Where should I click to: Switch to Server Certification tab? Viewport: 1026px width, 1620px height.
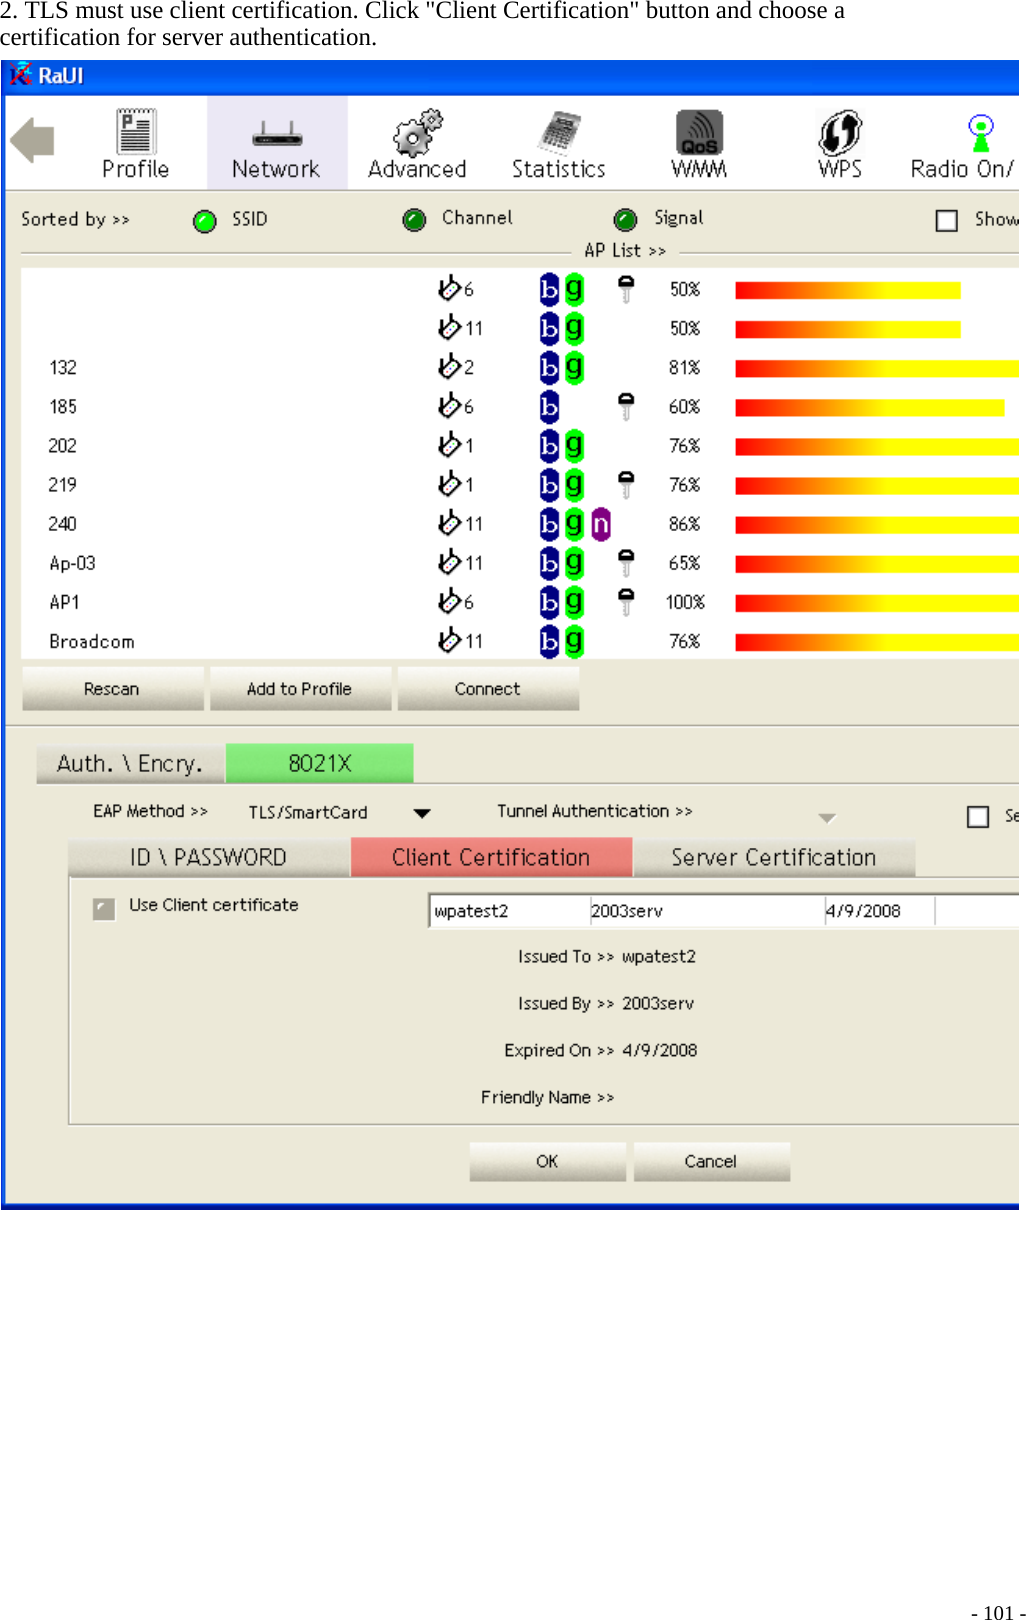point(774,858)
